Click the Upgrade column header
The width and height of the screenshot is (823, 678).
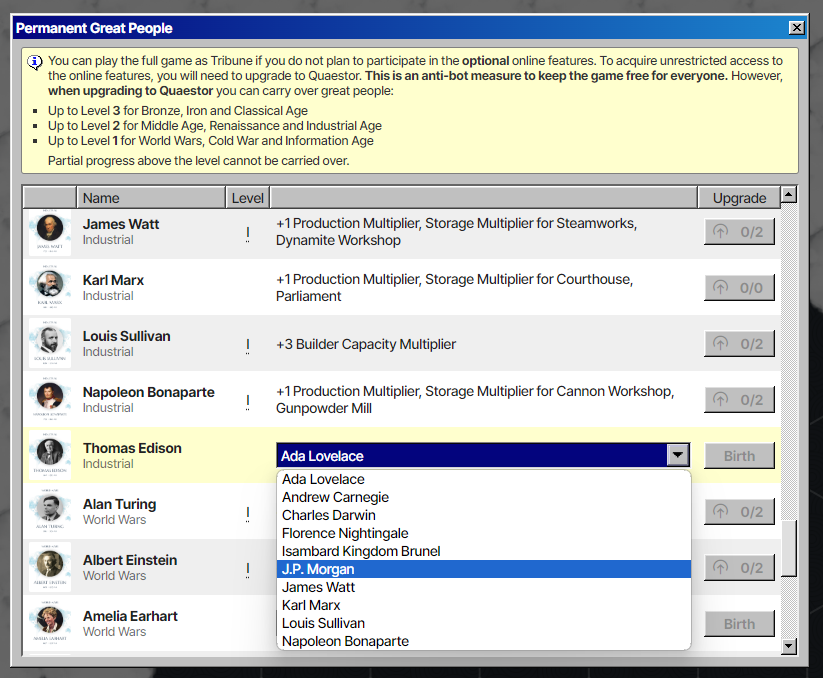pos(739,198)
